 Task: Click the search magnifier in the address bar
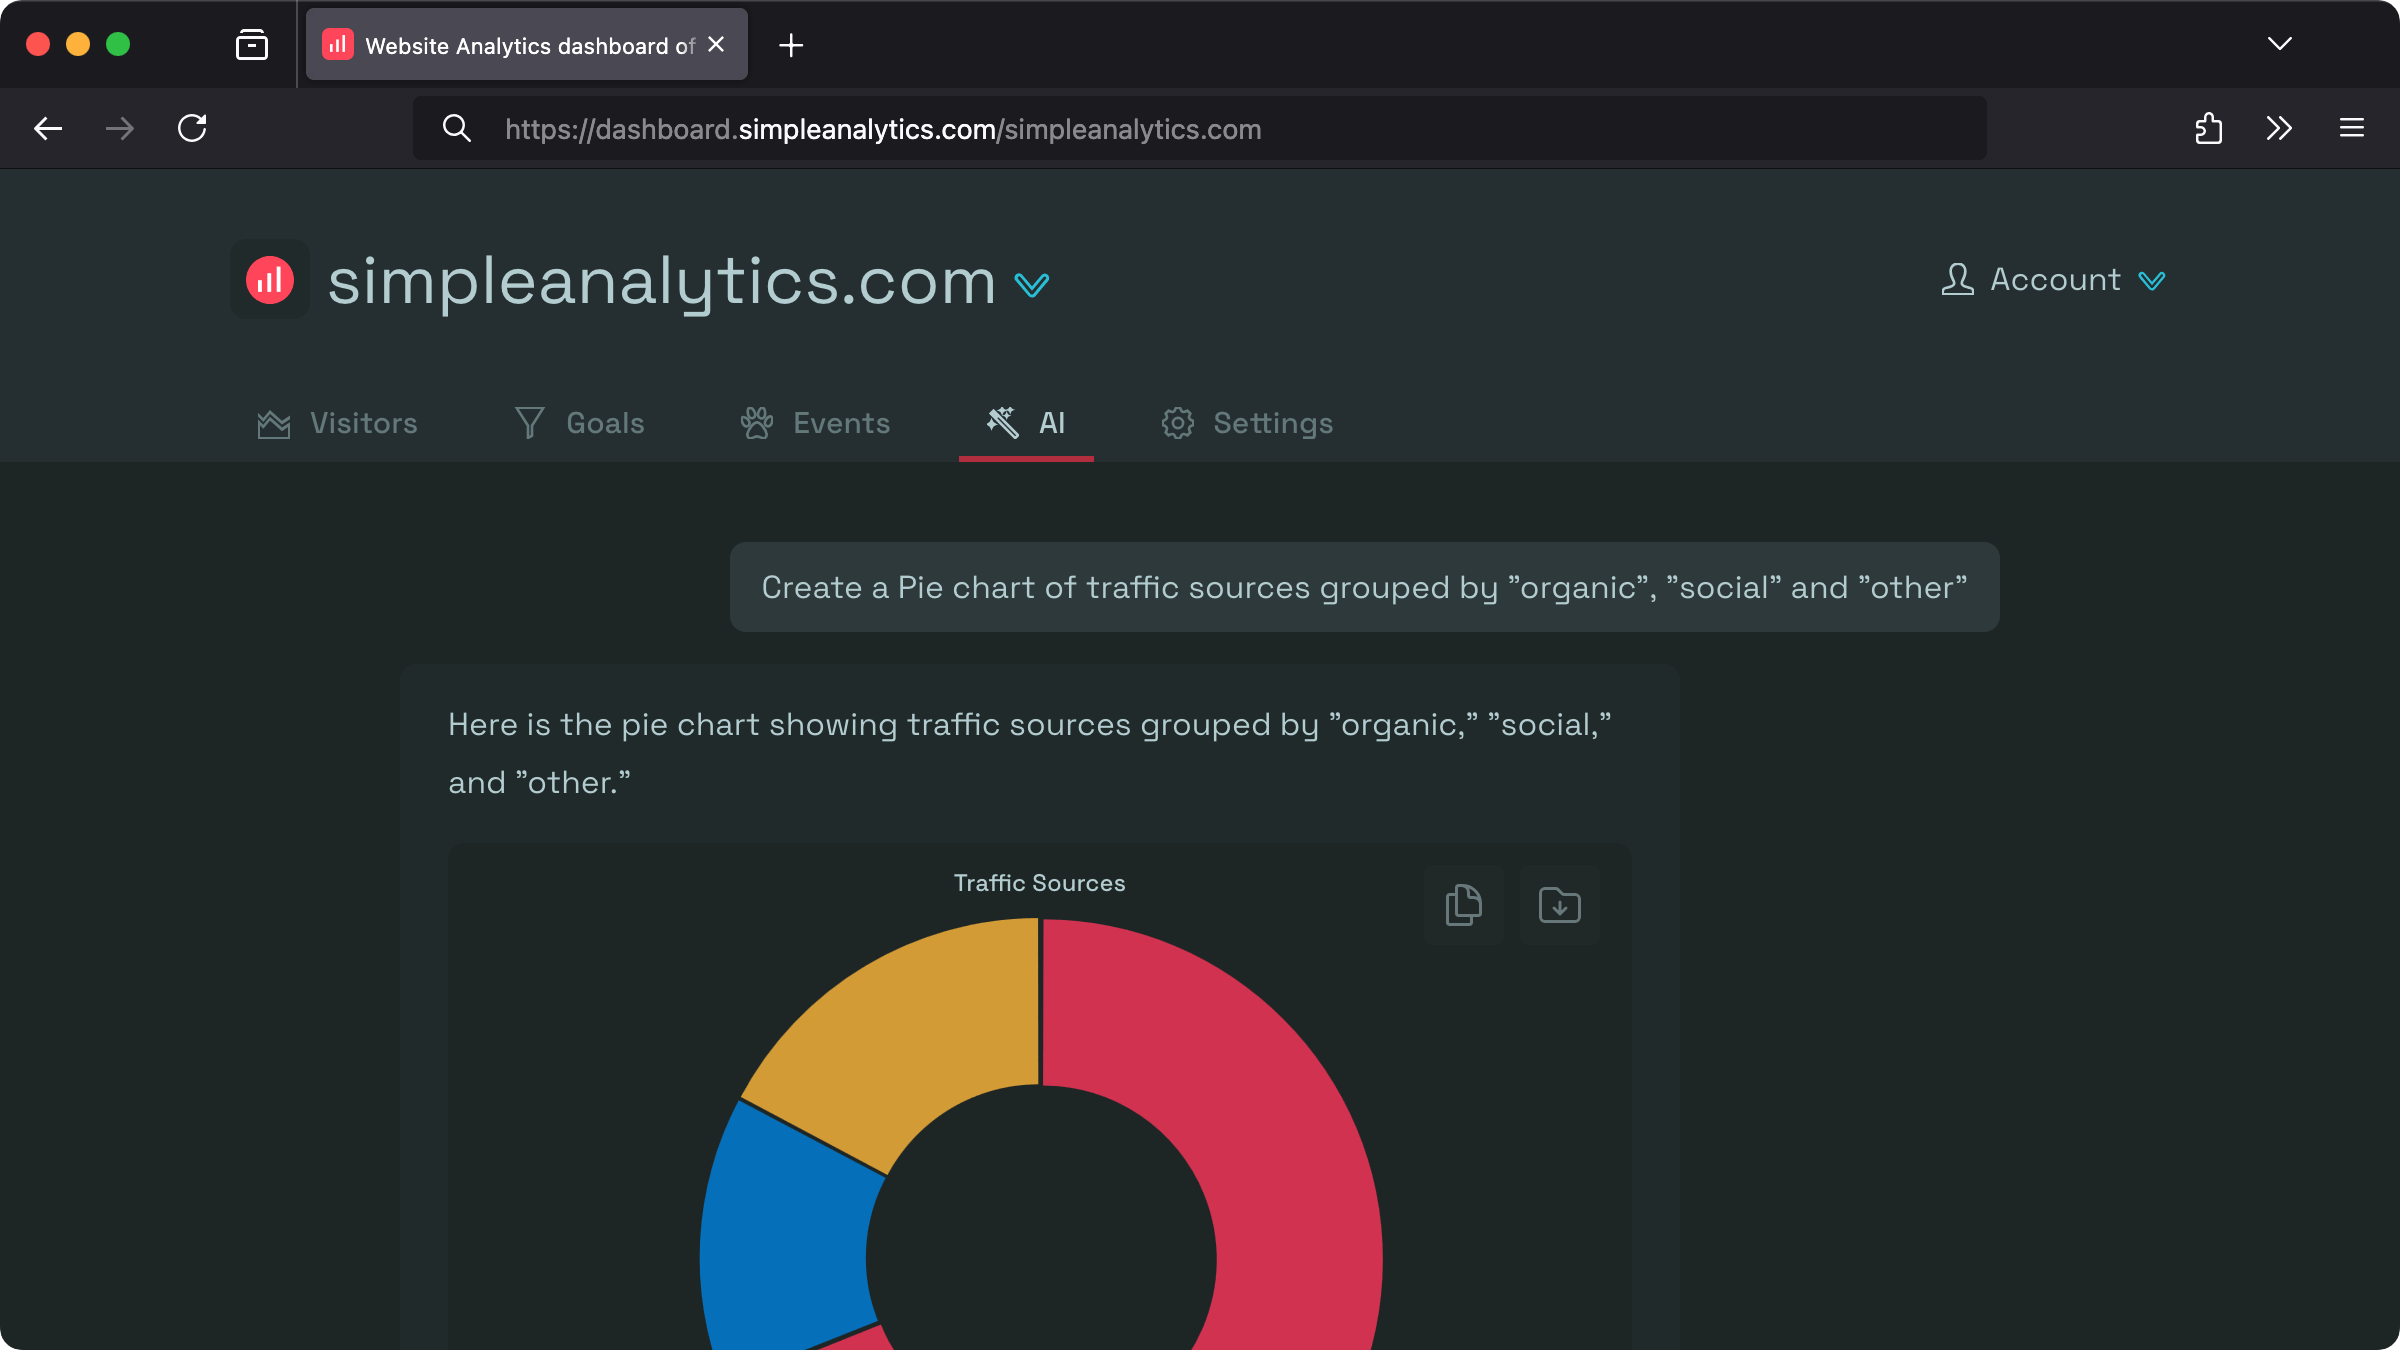tap(457, 128)
